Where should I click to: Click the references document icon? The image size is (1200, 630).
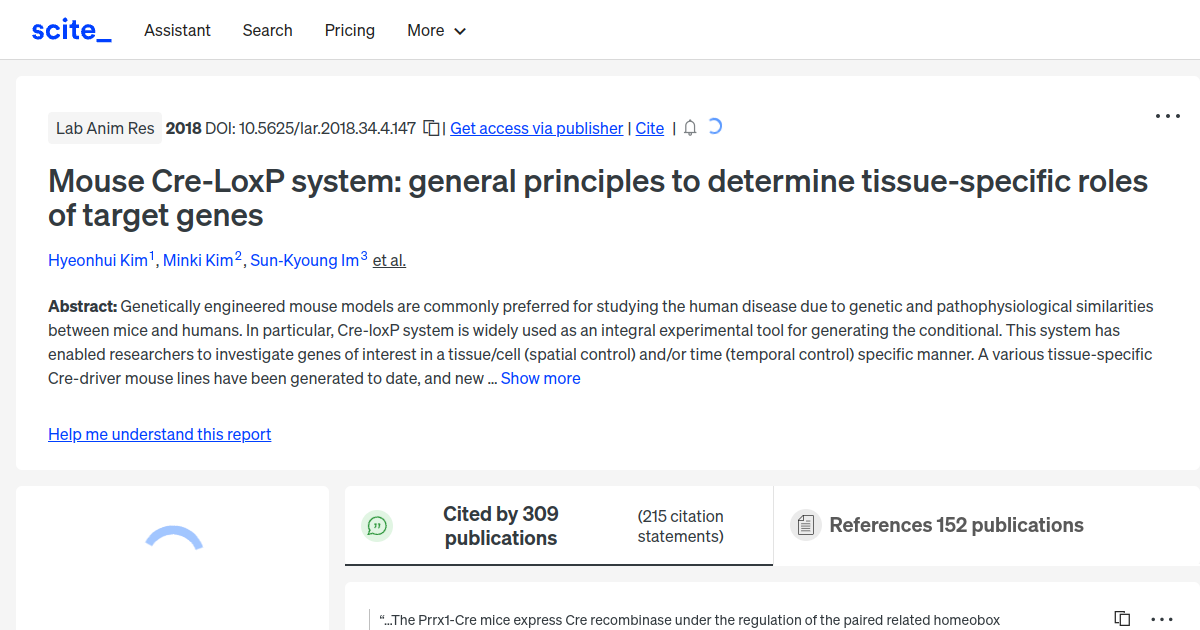(x=805, y=524)
